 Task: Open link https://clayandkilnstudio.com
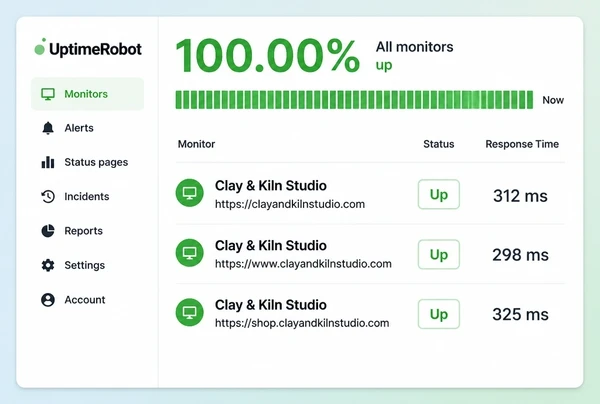290,204
